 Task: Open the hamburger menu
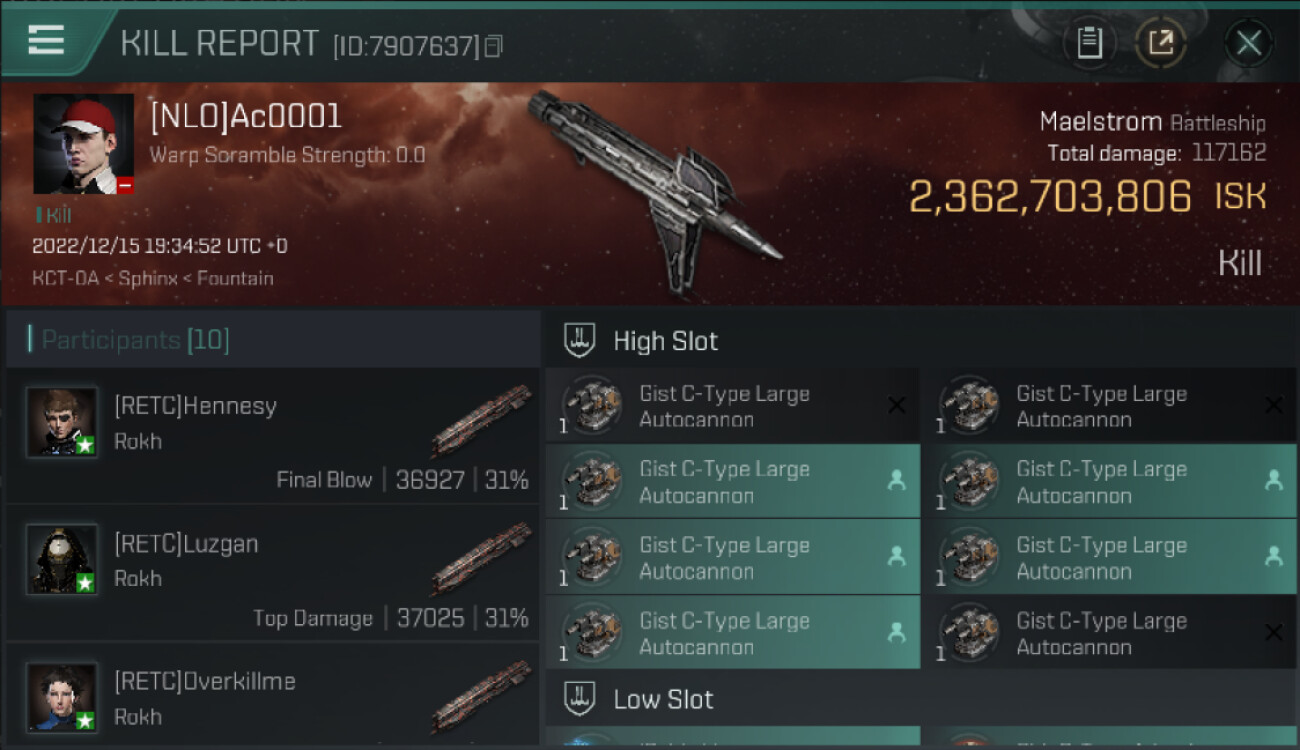[x=46, y=41]
